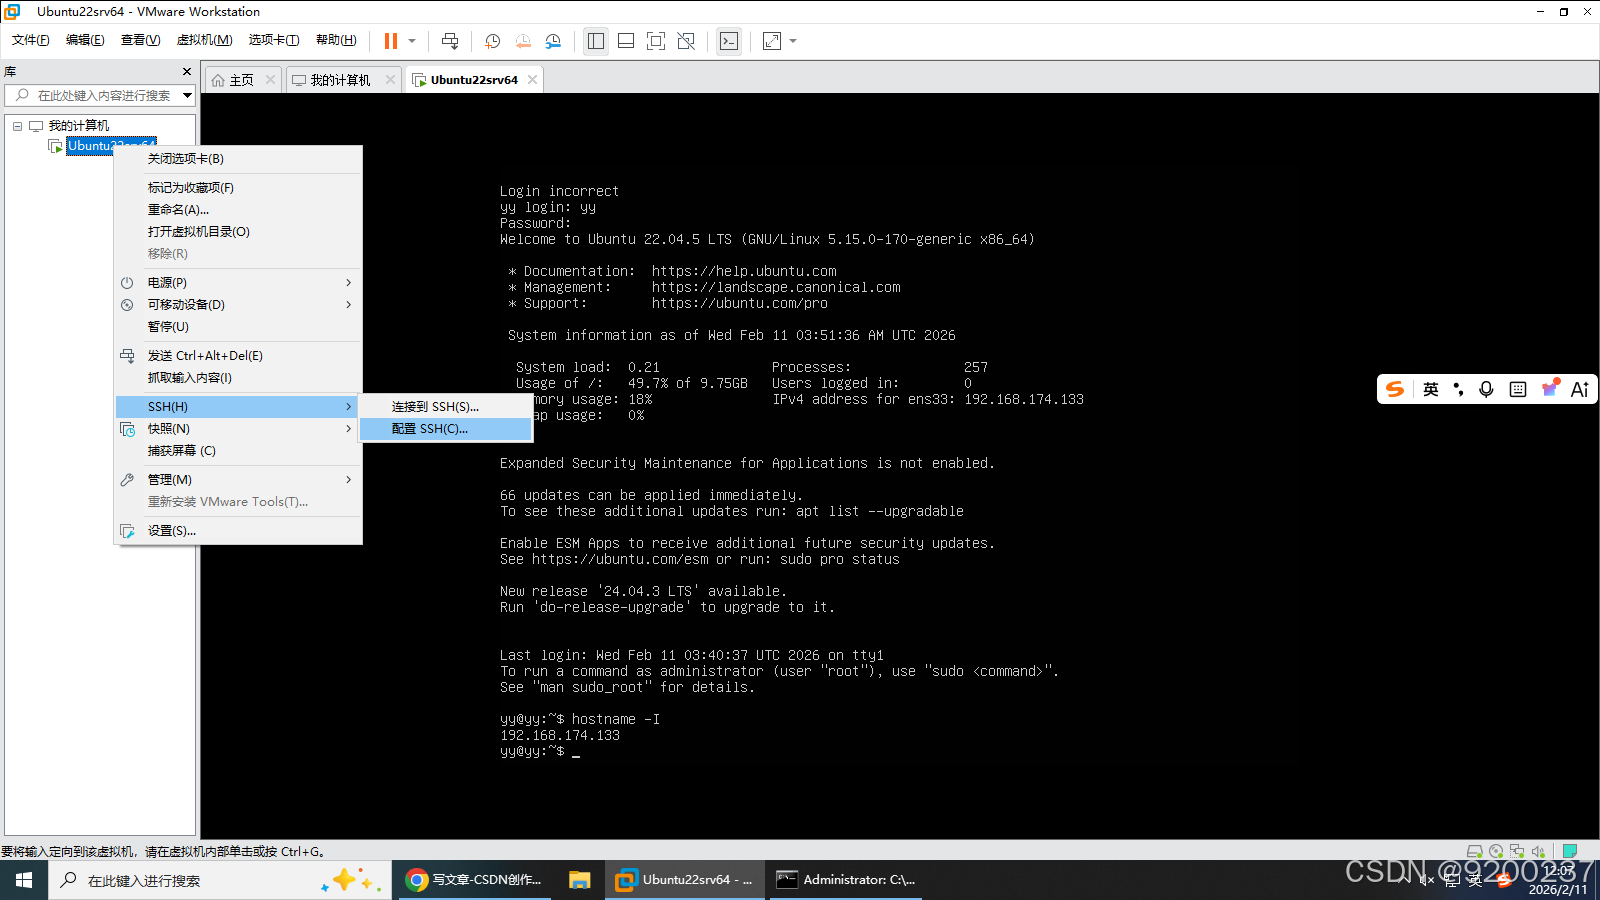Choose 捕获屏幕 (C) menu entry

[182, 451]
